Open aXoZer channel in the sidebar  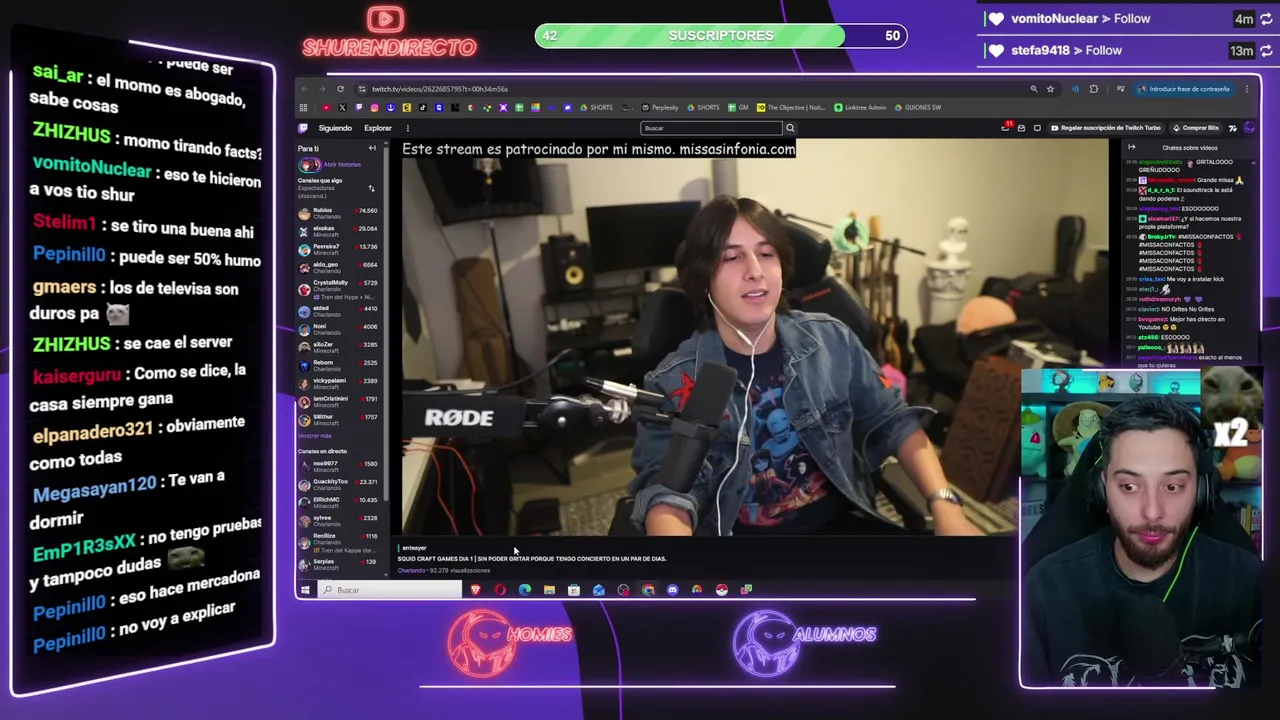(338, 347)
